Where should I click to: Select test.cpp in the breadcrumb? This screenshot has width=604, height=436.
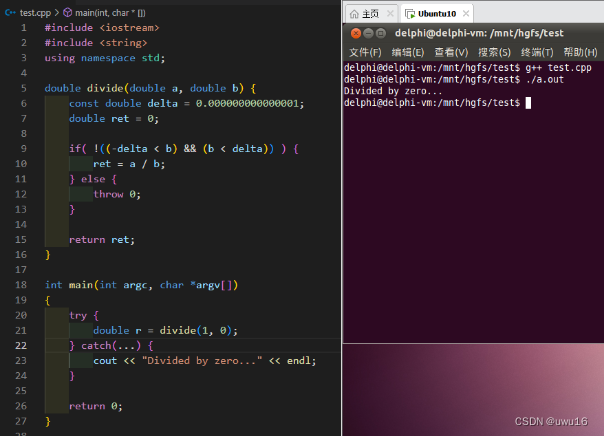pyautogui.click(x=35, y=13)
